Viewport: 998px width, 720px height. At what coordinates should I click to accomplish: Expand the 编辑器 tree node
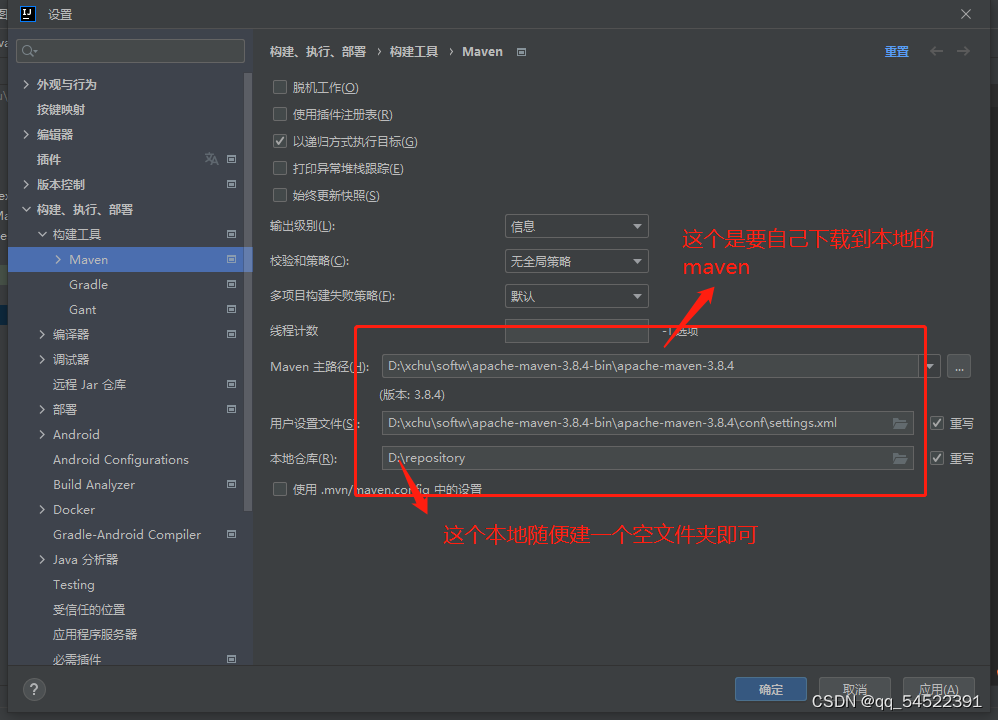click(x=26, y=134)
